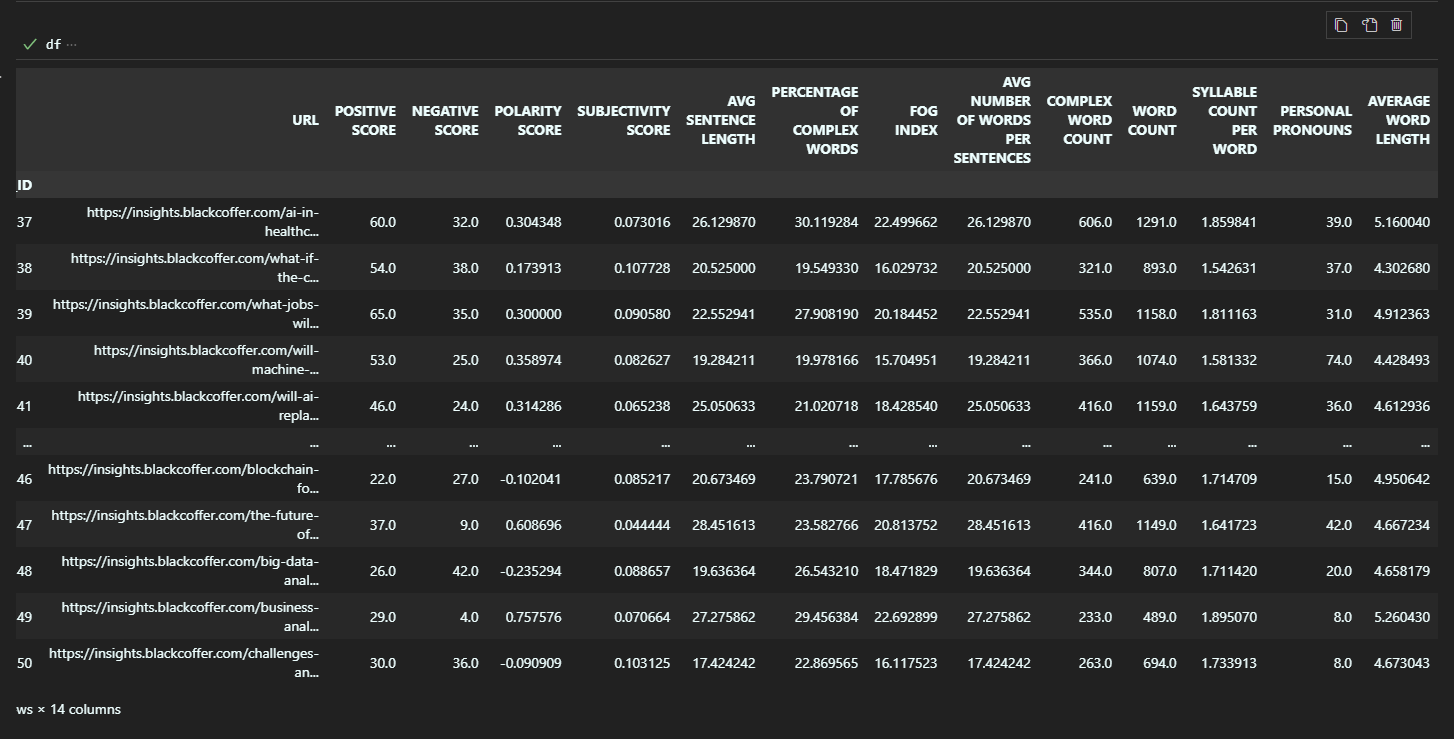This screenshot has width=1454, height=739.
Task: Select the will-ai-repla... URL in row 41
Action: (199, 406)
